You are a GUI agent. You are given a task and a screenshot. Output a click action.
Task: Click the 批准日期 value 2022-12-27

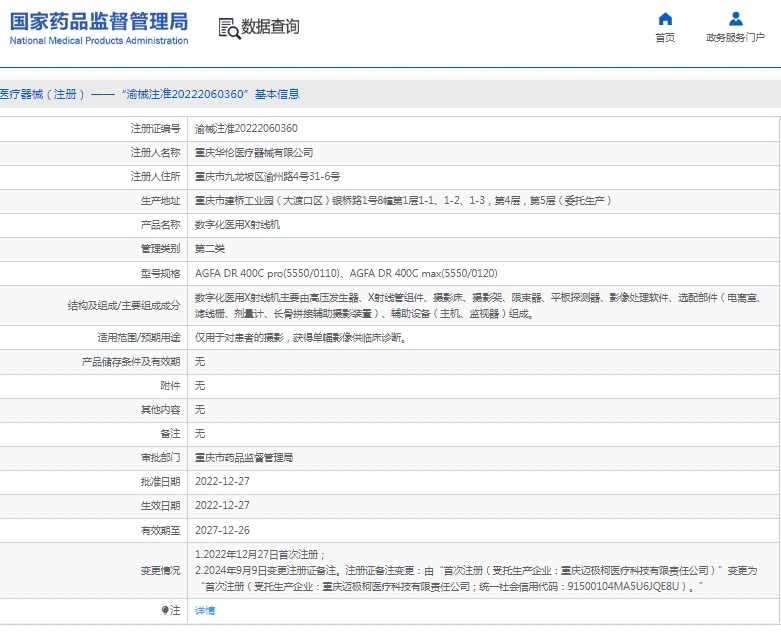click(222, 482)
